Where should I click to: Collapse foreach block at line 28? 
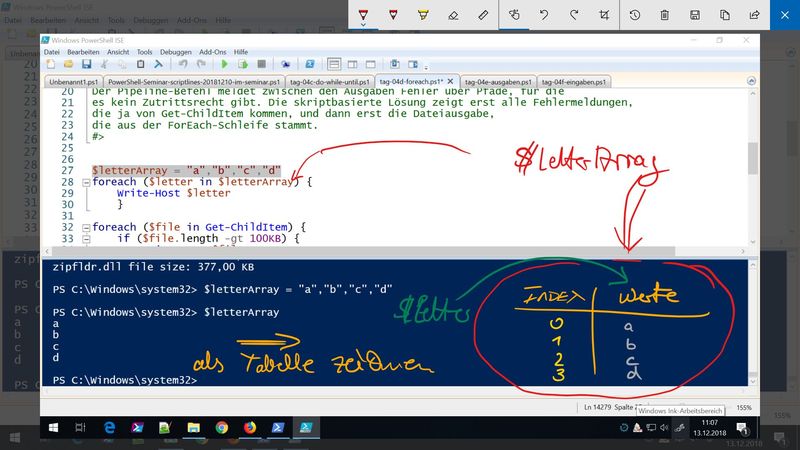coord(86,182)
